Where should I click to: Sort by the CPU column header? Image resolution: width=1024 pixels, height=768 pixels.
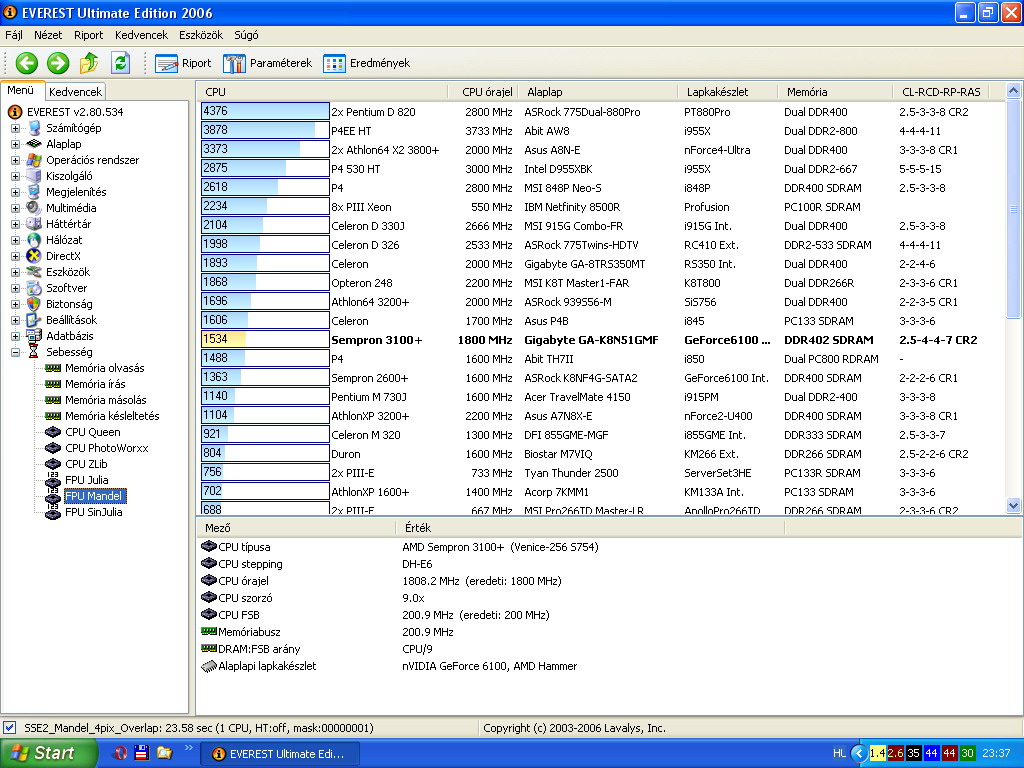click(x=323, y=92)
